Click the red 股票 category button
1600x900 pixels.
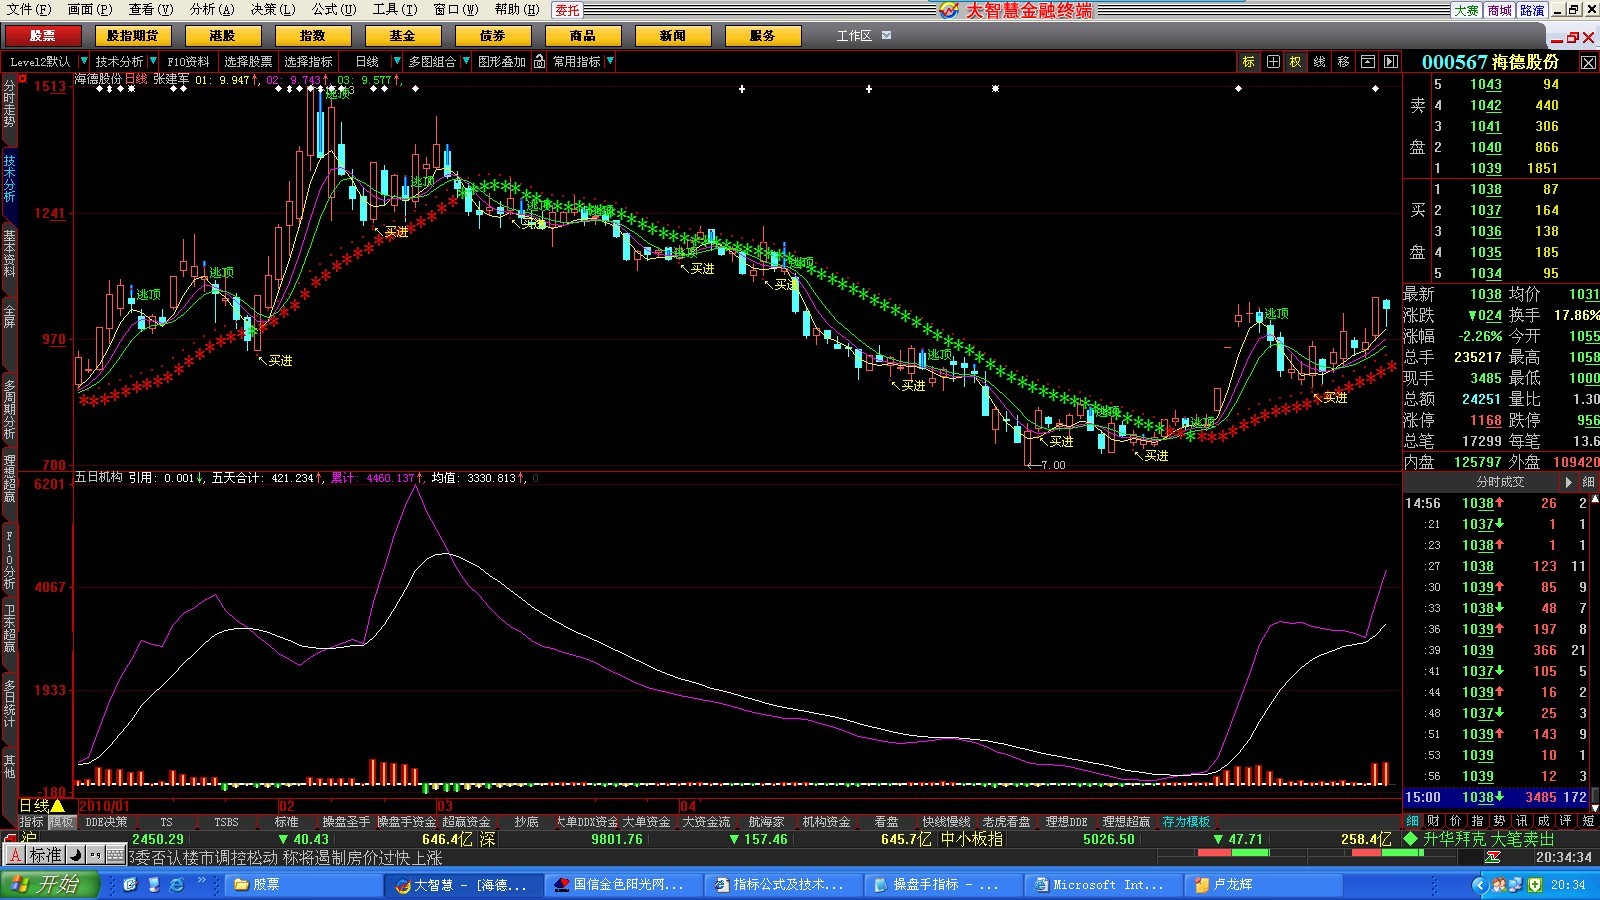43,36
